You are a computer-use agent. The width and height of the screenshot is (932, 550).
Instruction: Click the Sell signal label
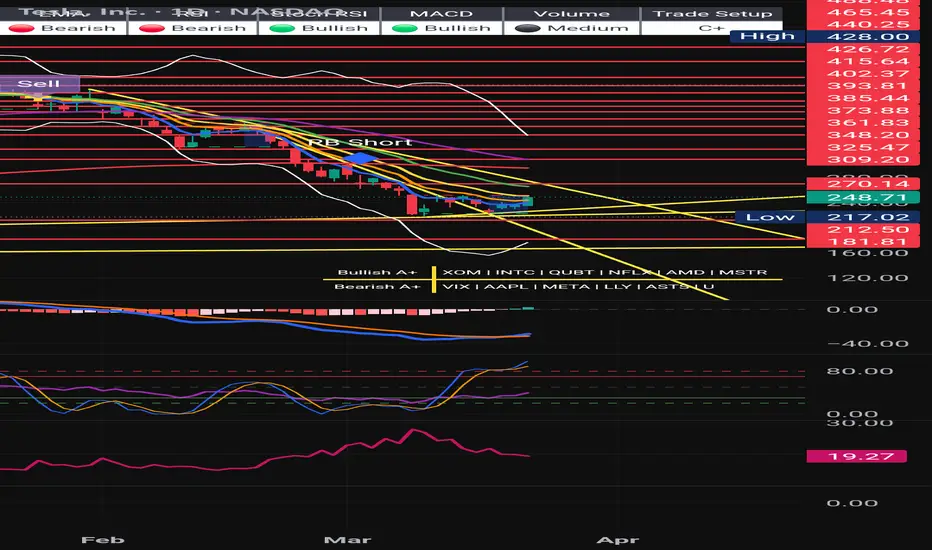click(39, 84)
